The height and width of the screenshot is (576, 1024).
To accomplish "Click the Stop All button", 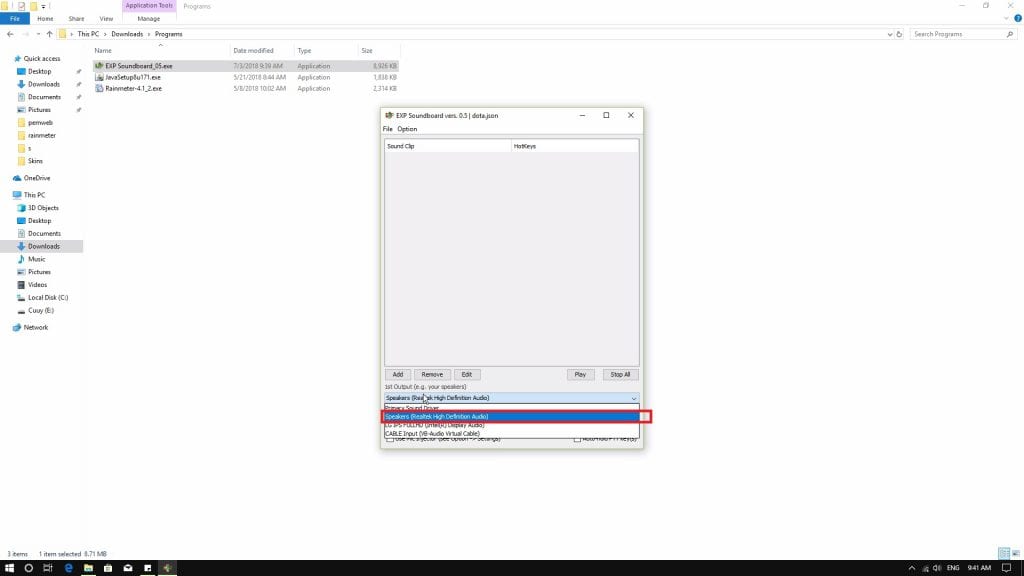I will point(620,375).
